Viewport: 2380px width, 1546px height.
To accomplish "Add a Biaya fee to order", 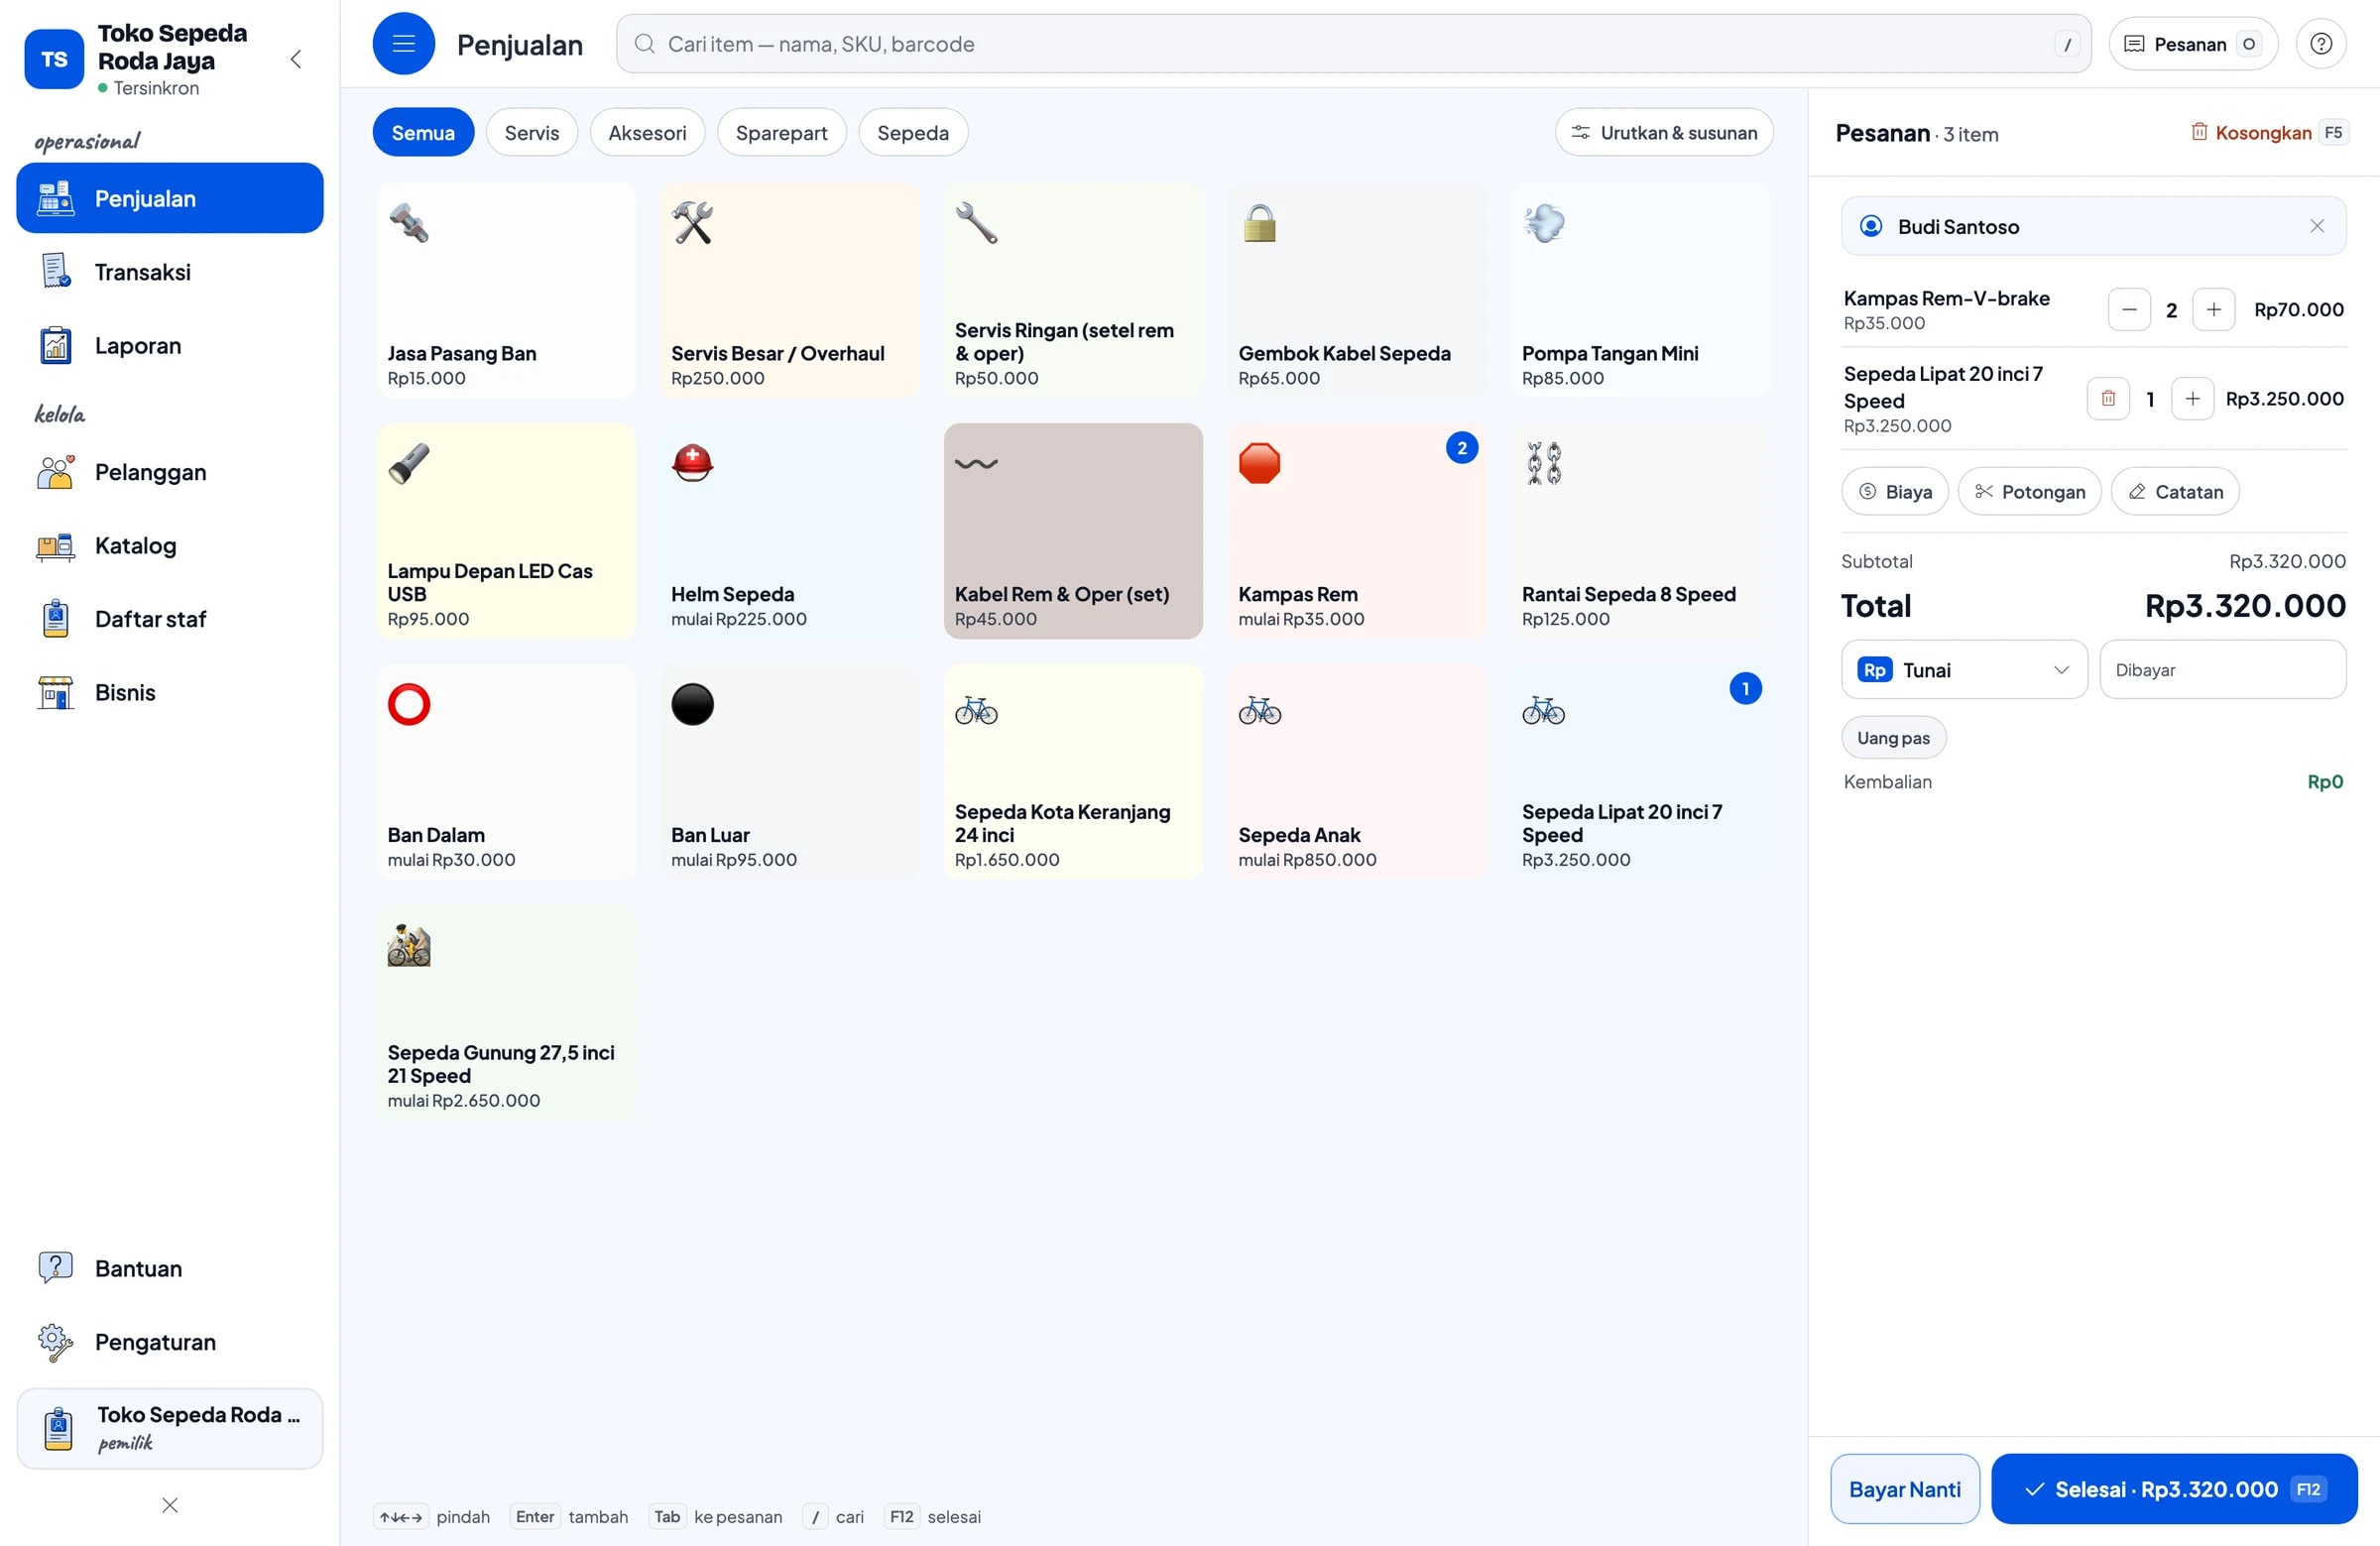I will coord(1894,491).
